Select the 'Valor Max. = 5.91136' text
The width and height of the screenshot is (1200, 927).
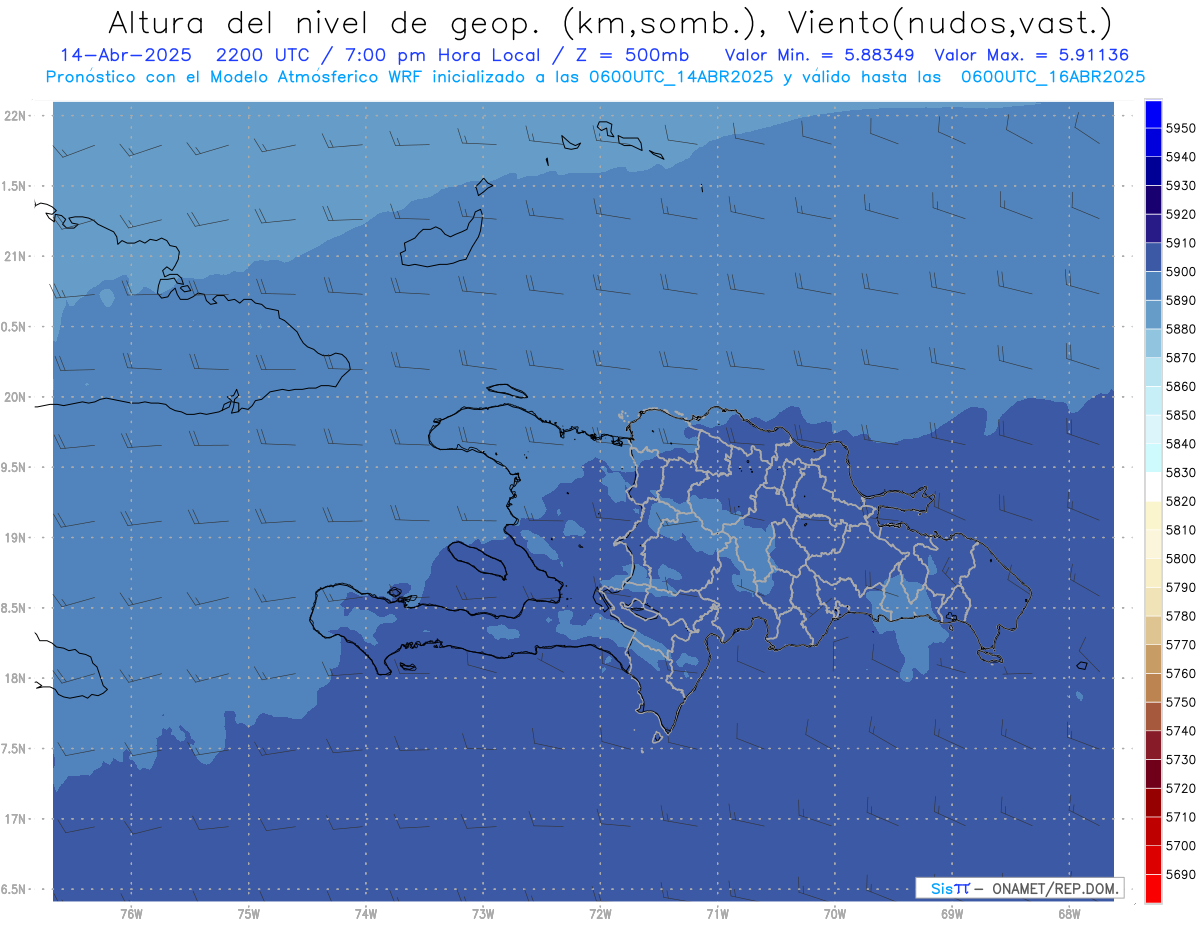coord(1032,55)
